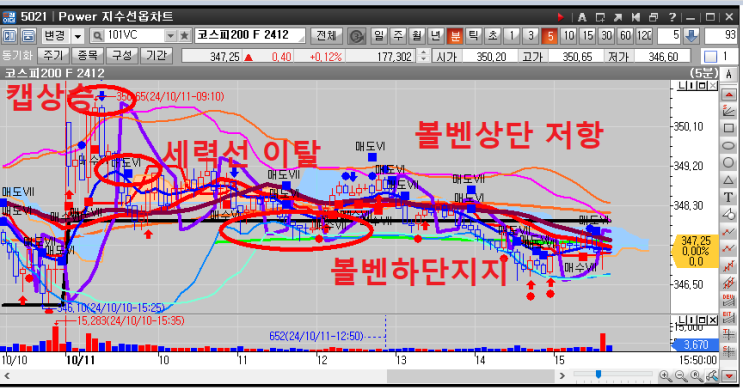Viewport: 743px width, 390px height.
Task: Click the 코스피200 F 2412 name field
Action: pyautogui.click(x=249, y=36)
